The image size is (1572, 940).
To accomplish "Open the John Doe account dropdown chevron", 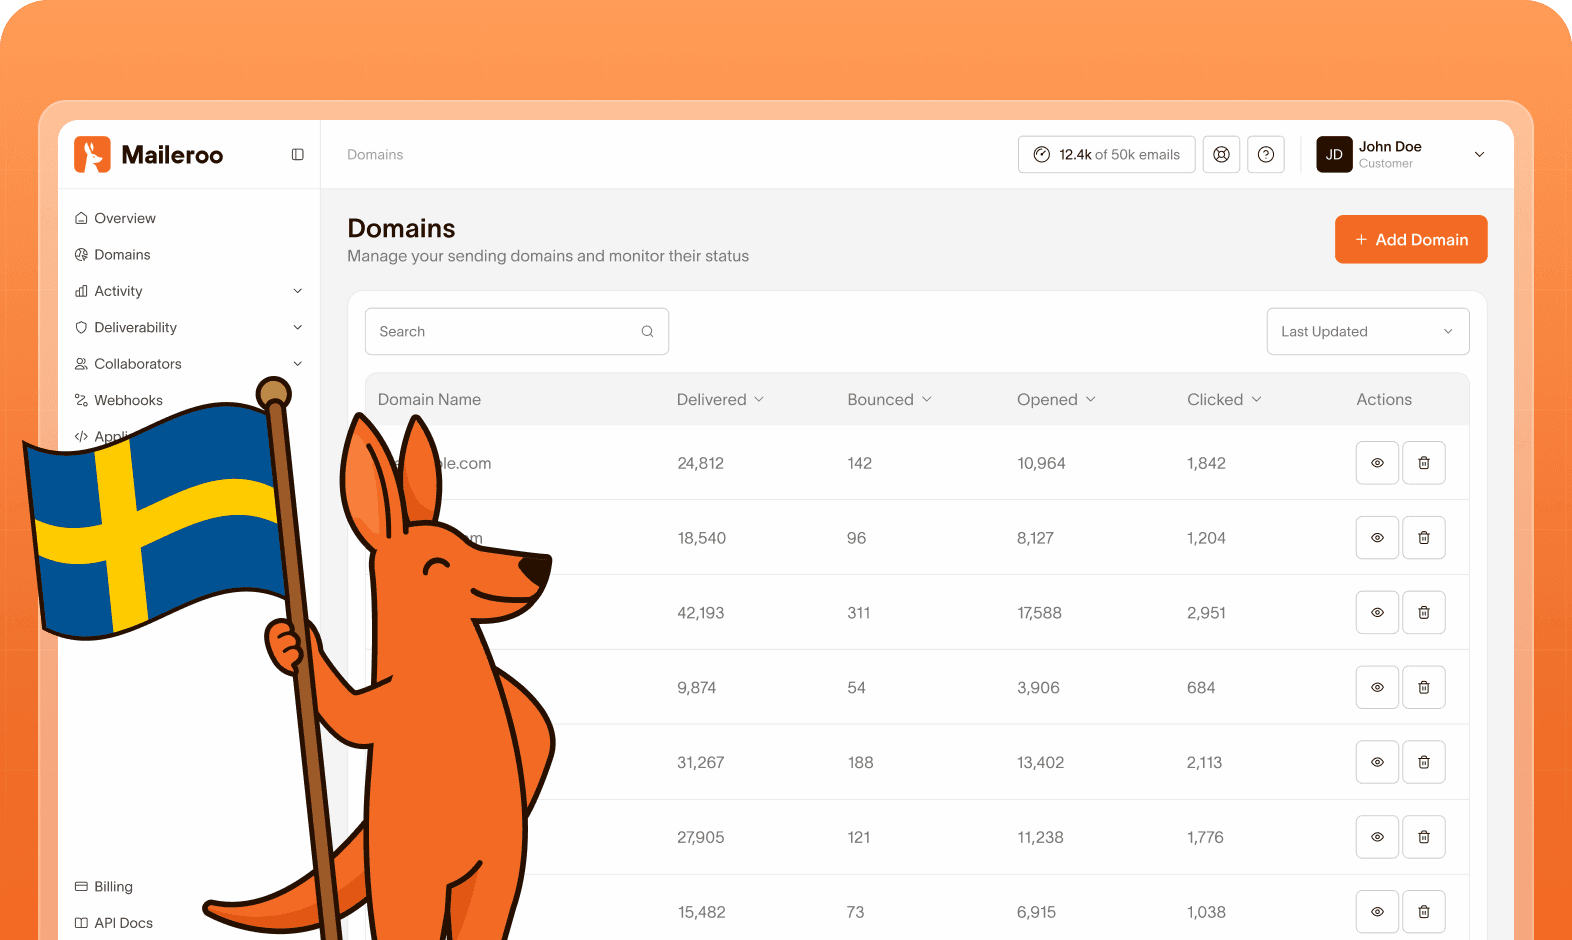I will coord(1480,155).
